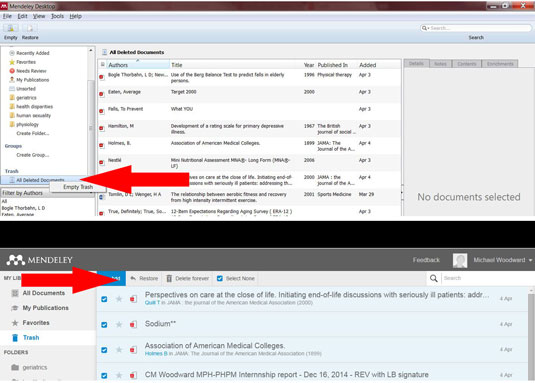Open My Publications in the desktop sidebar
Screen dimensions: 535x383
[32, 79]
